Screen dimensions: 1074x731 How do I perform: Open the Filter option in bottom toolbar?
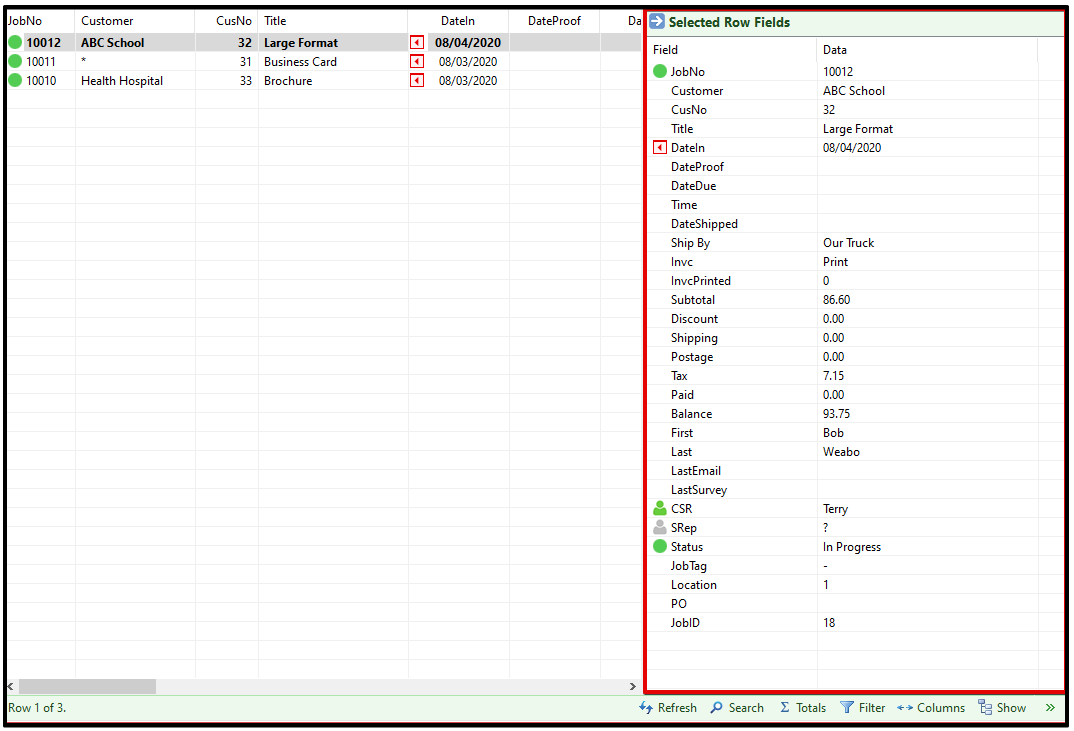click(862, 708)
